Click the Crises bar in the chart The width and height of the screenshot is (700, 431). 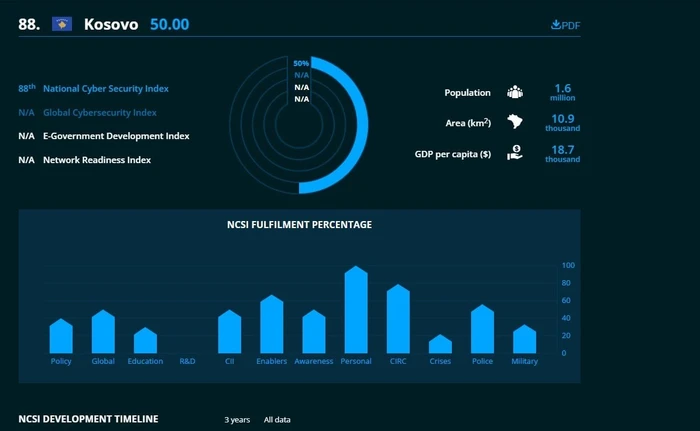[440, 344]
